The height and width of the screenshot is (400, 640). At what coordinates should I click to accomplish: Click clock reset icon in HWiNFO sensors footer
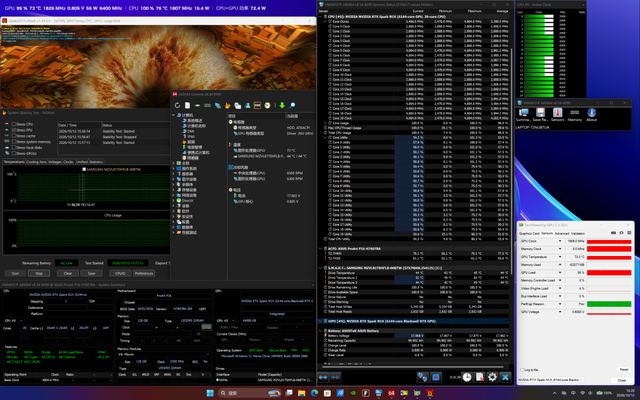pos(467,377)
